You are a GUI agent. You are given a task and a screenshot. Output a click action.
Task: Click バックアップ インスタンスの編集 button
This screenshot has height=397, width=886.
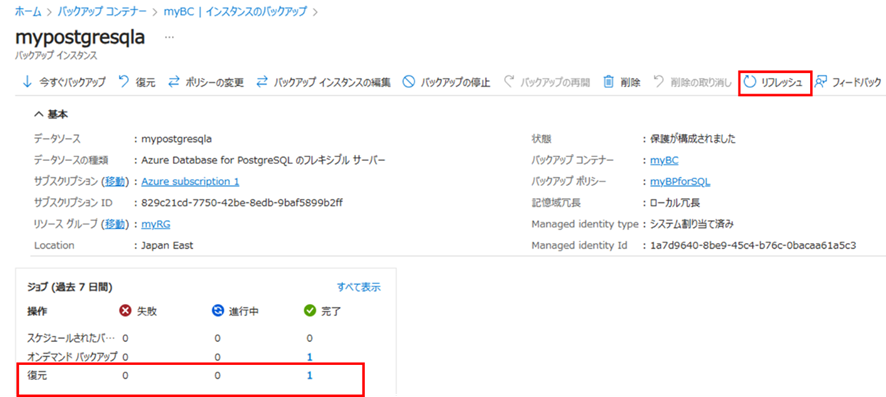point(323,82)
